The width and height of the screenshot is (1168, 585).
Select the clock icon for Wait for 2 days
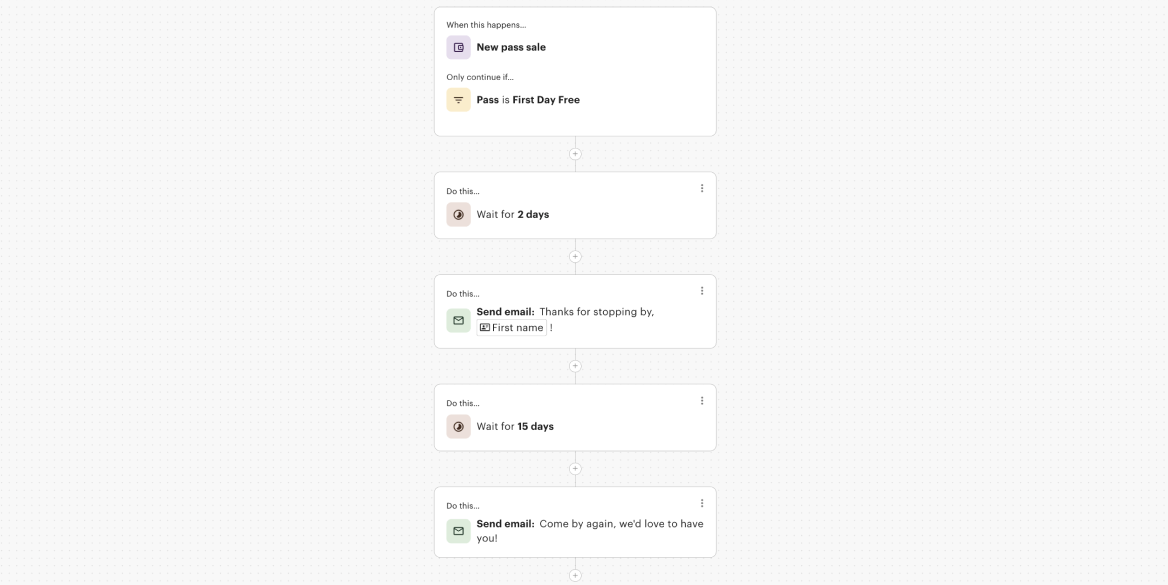(458, 215)
